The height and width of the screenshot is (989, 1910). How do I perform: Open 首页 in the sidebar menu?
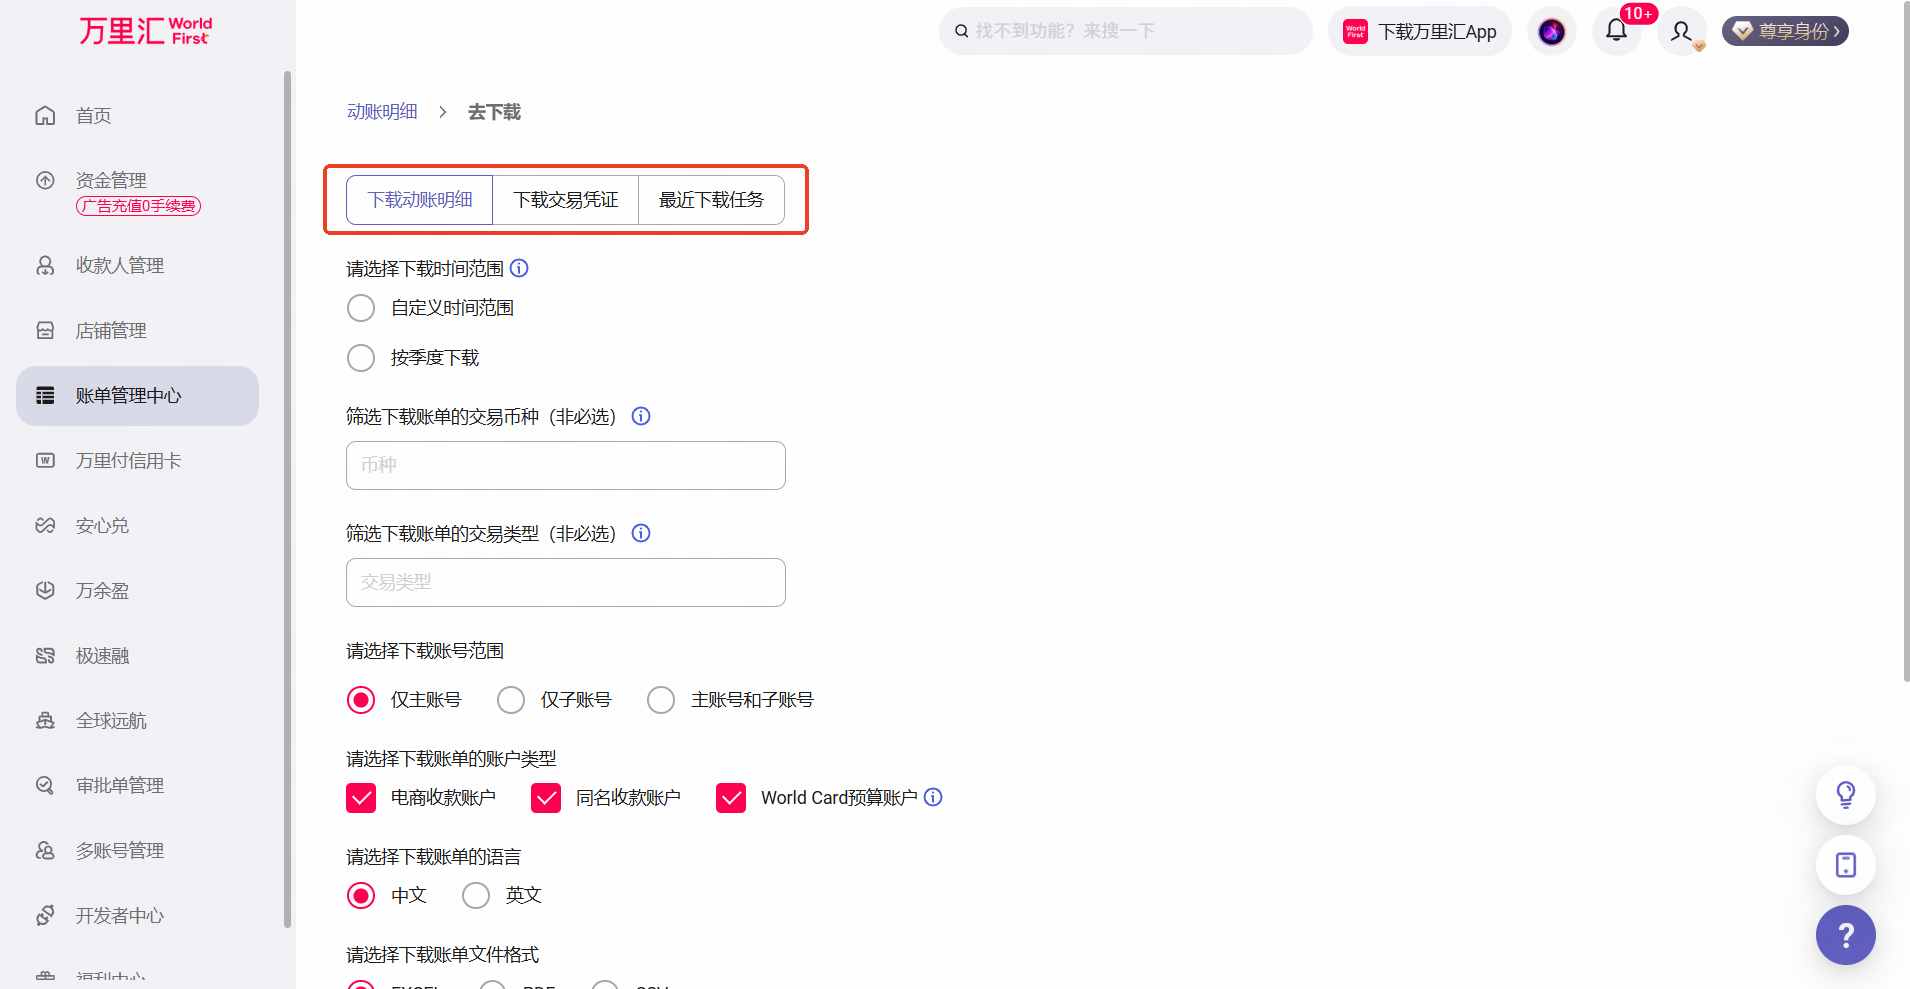tap(94, 116)
